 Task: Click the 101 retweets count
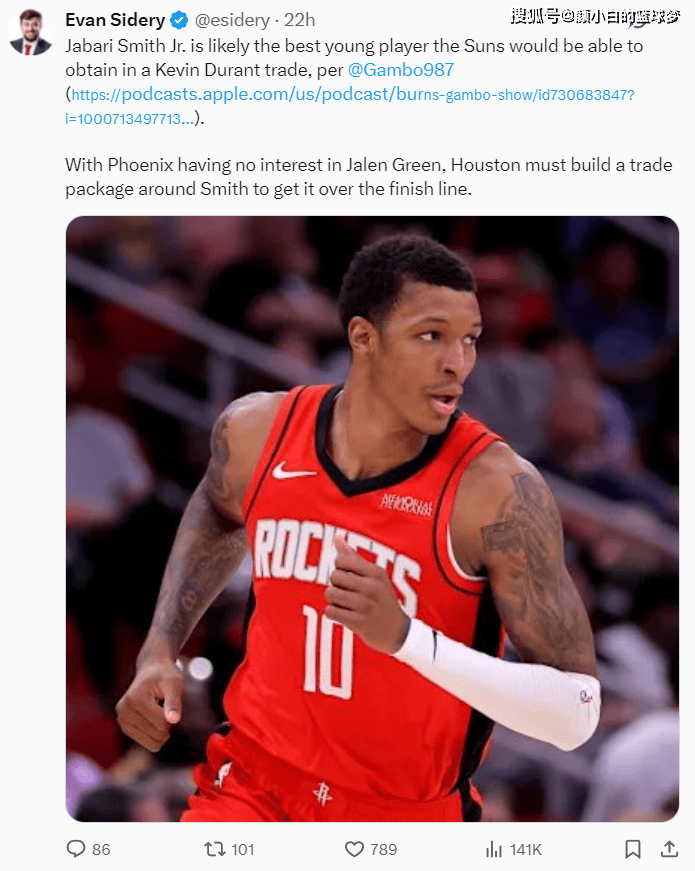[242, 849]
